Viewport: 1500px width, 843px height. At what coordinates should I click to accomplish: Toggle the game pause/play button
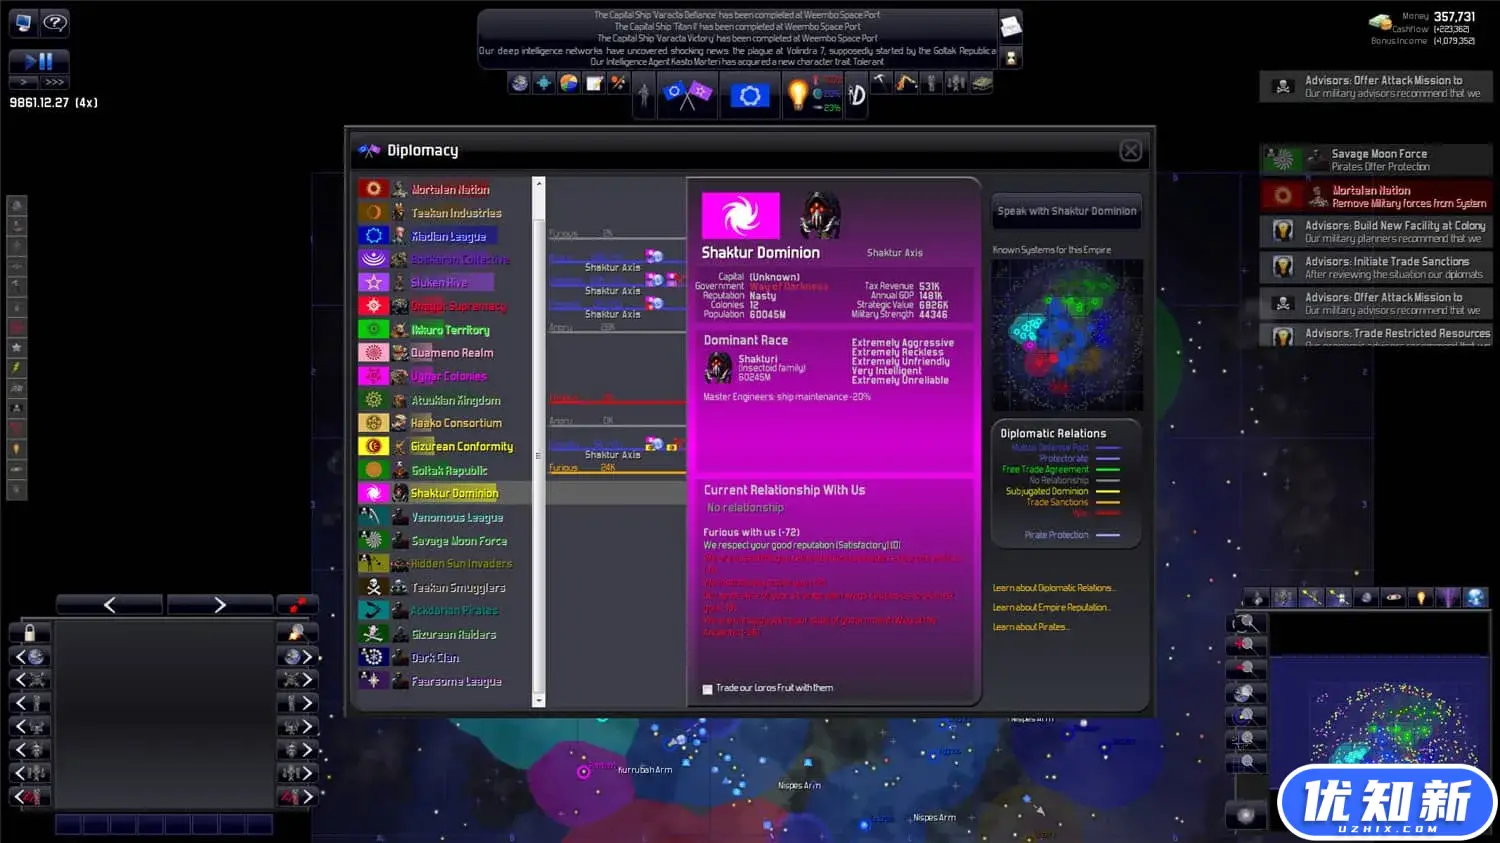39,61
